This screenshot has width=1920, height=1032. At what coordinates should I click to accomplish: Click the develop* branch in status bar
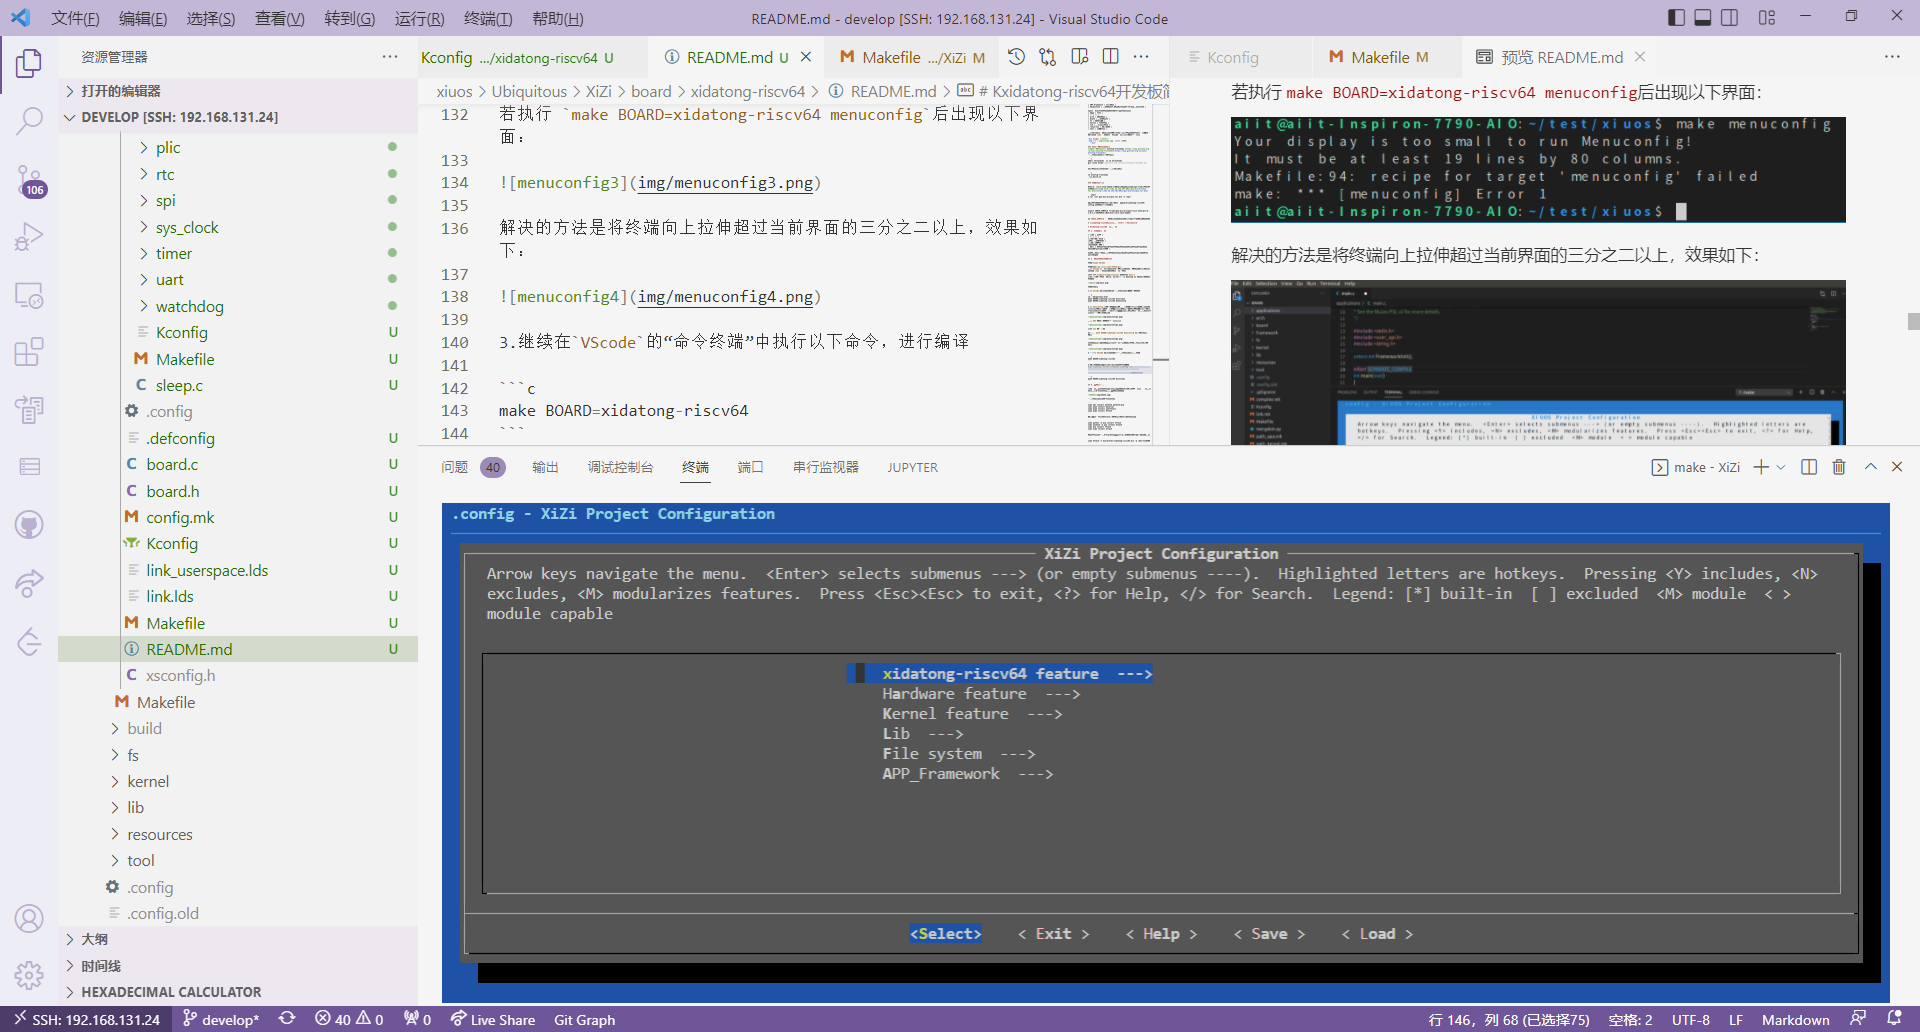[x=221, y=1019]
